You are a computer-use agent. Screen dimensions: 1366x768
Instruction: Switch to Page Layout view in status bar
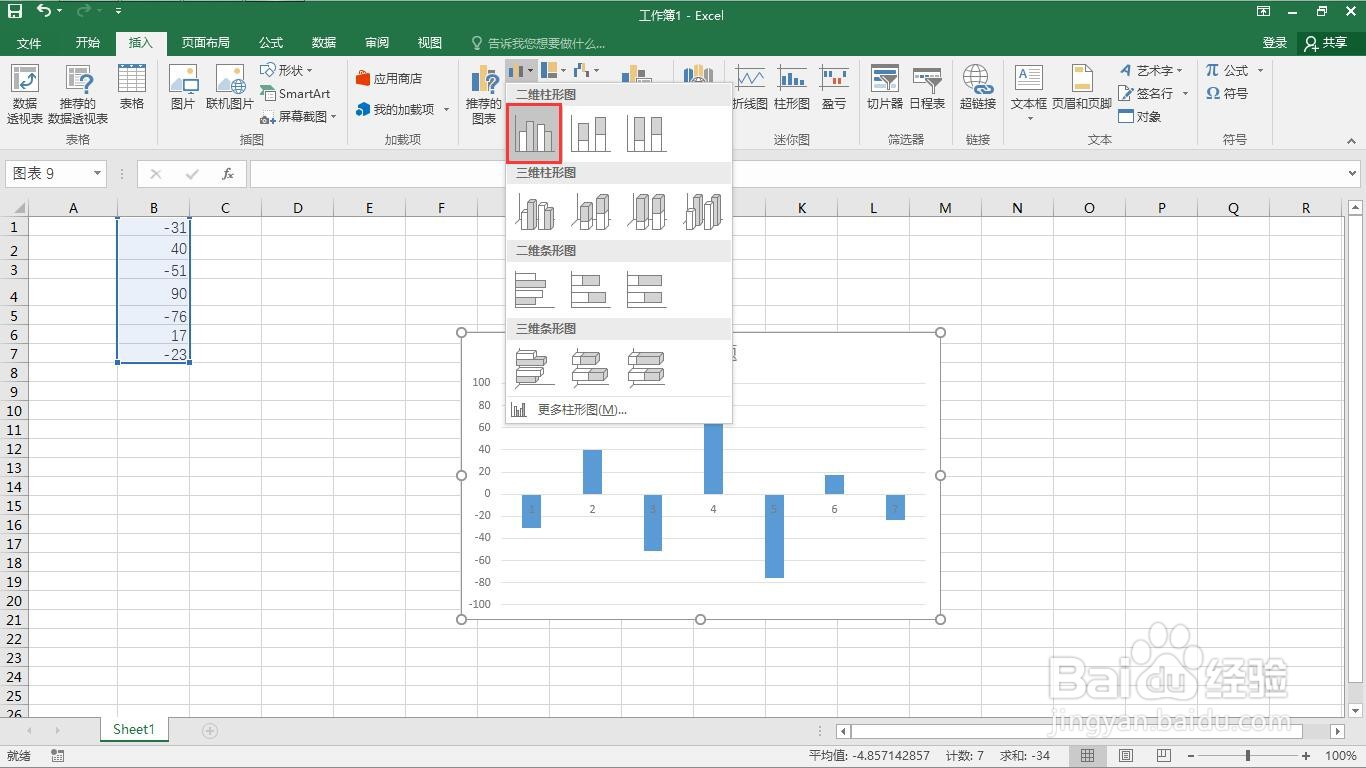(x=1126, y=756)
